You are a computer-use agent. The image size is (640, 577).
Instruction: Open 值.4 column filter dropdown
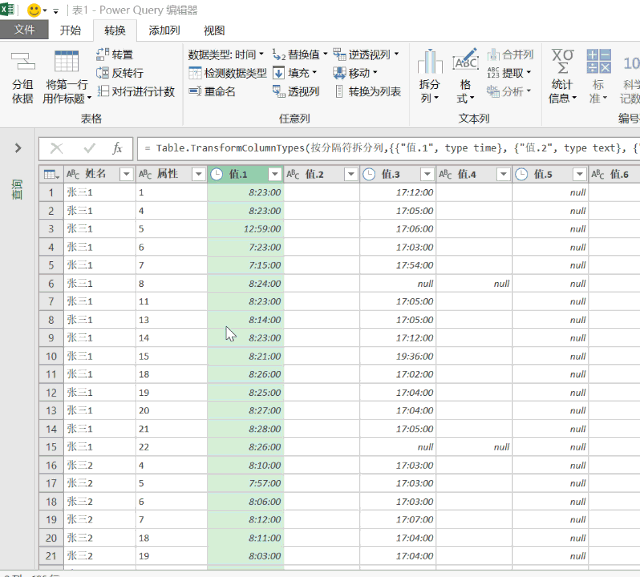503,174
